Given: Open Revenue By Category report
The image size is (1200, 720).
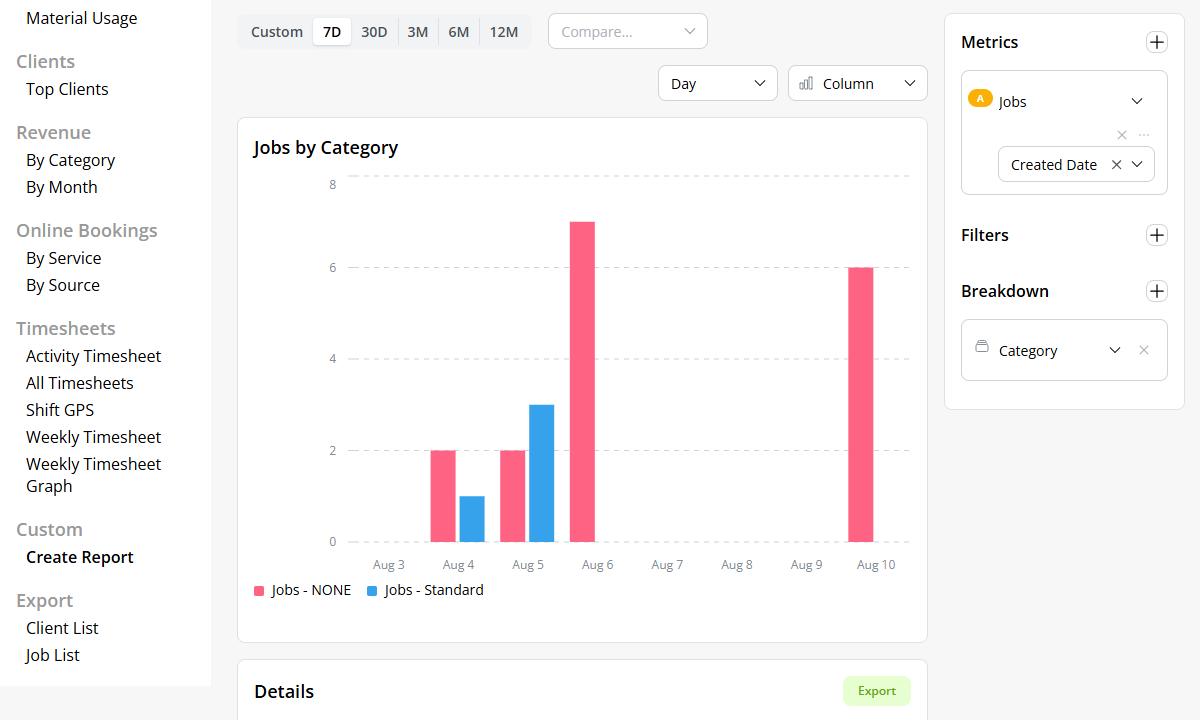Looking at the screenshot, I should tap(70, 160).
